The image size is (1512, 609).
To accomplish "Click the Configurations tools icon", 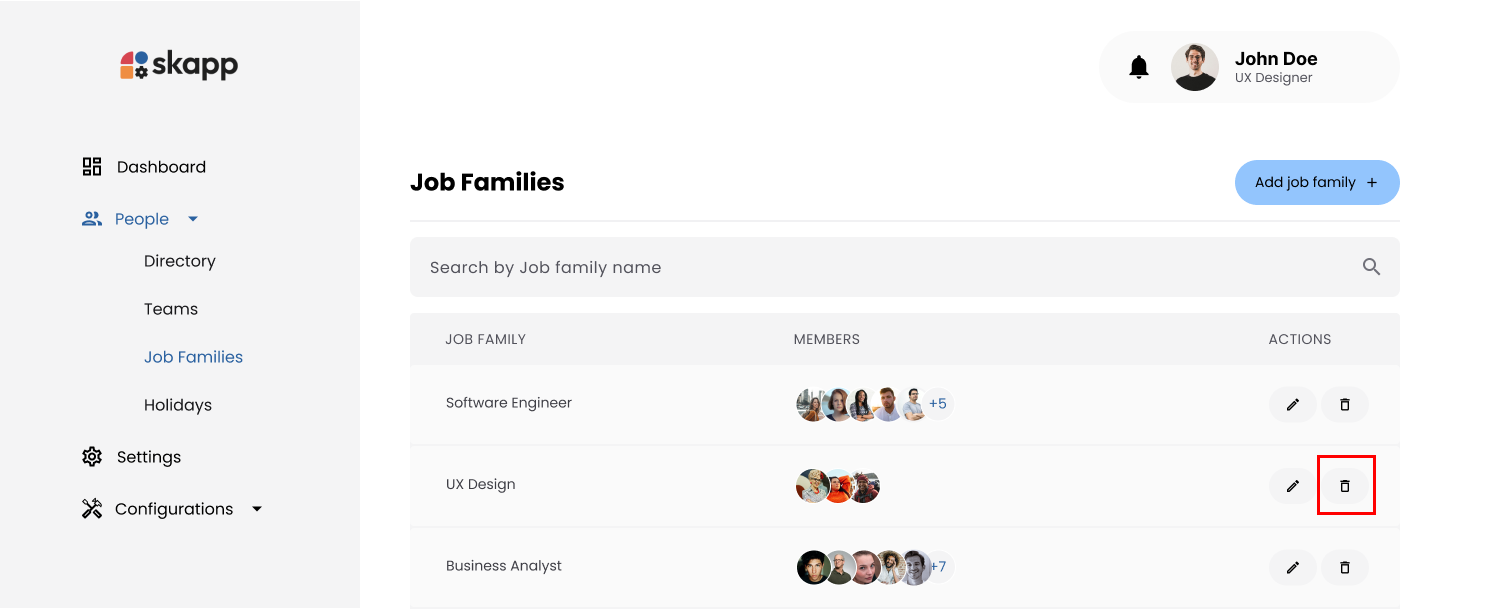I will (91, 508).
